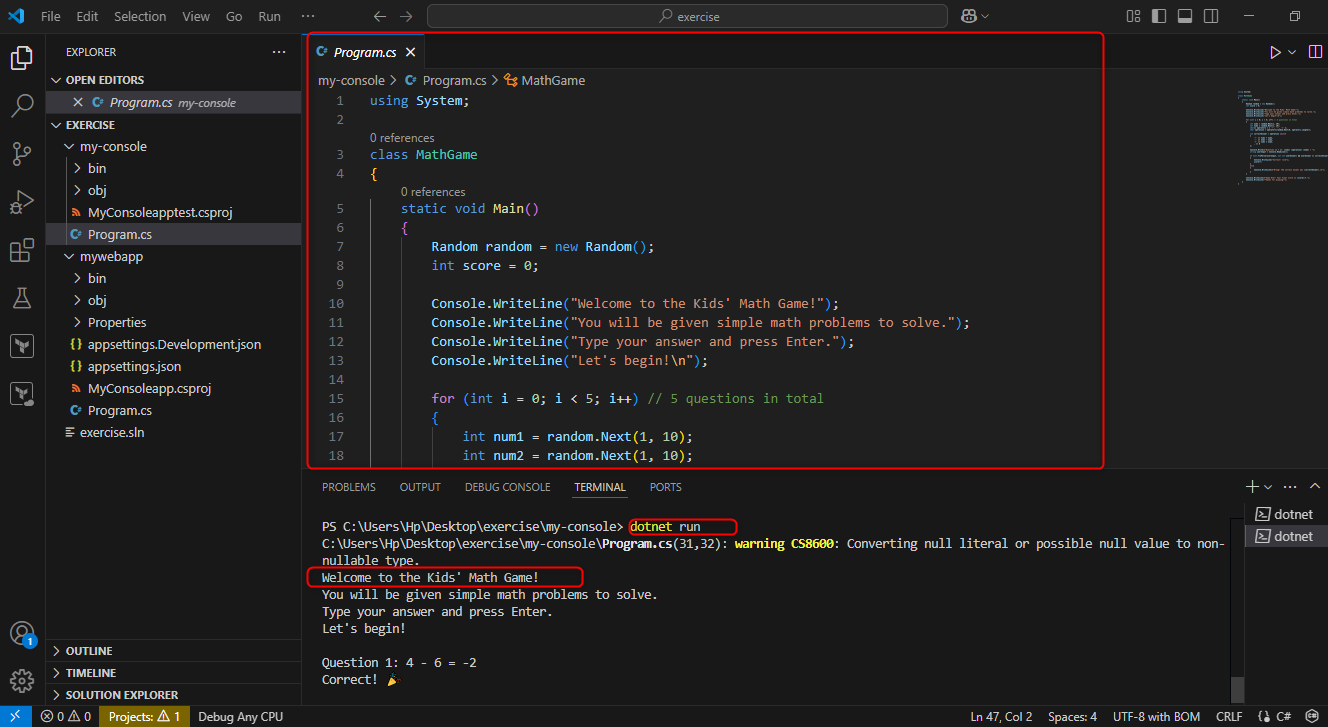Open the terminal panel's more actions menu
Screen dimensions: 1328x727
[1288, 487]
